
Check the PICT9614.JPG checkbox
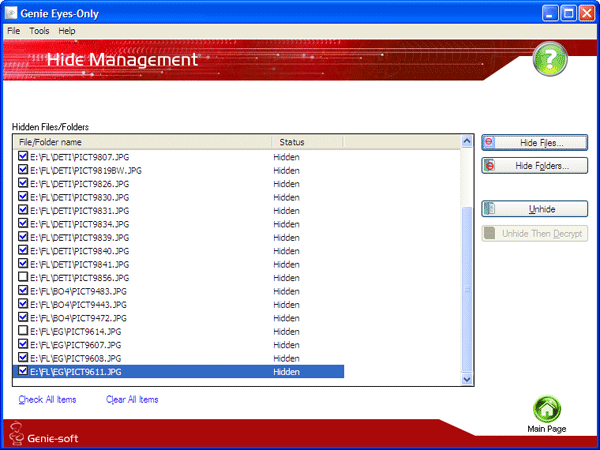pyautogui.click(x=23, y=330)
